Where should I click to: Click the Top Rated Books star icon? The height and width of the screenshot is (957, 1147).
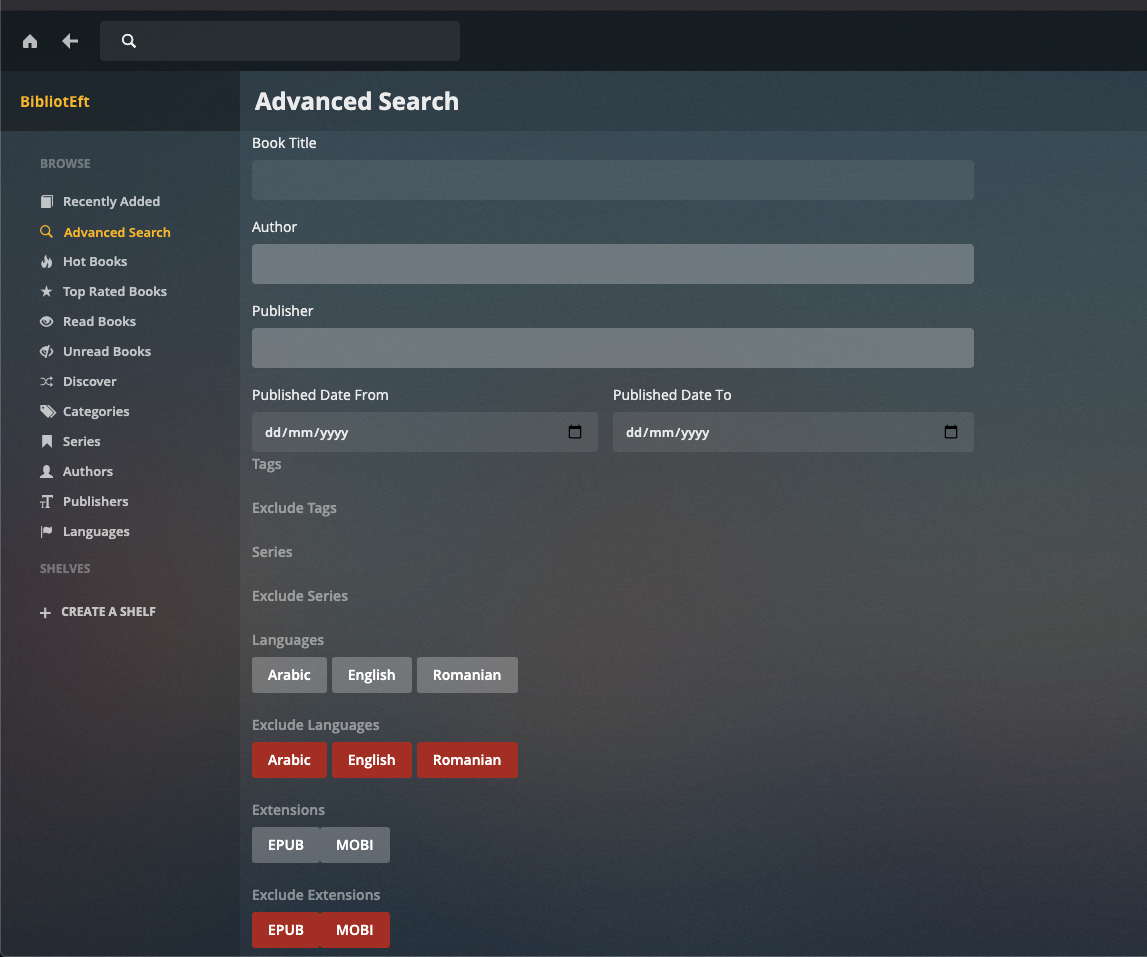[x=47, y=291]
